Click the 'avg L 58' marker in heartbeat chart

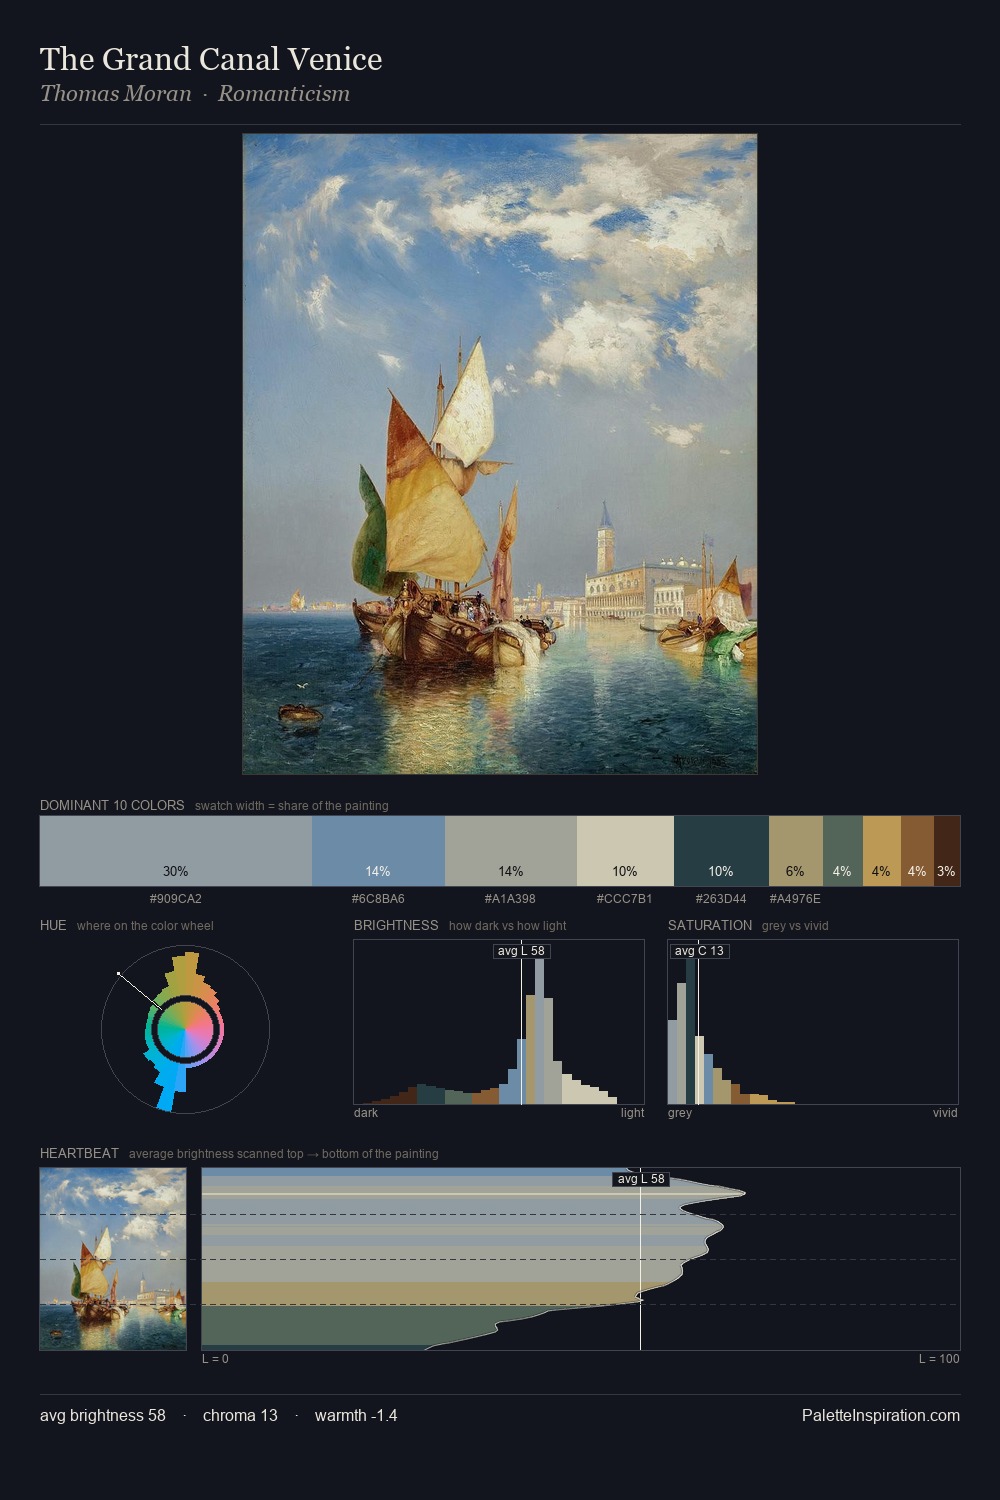coord(641,1179)
